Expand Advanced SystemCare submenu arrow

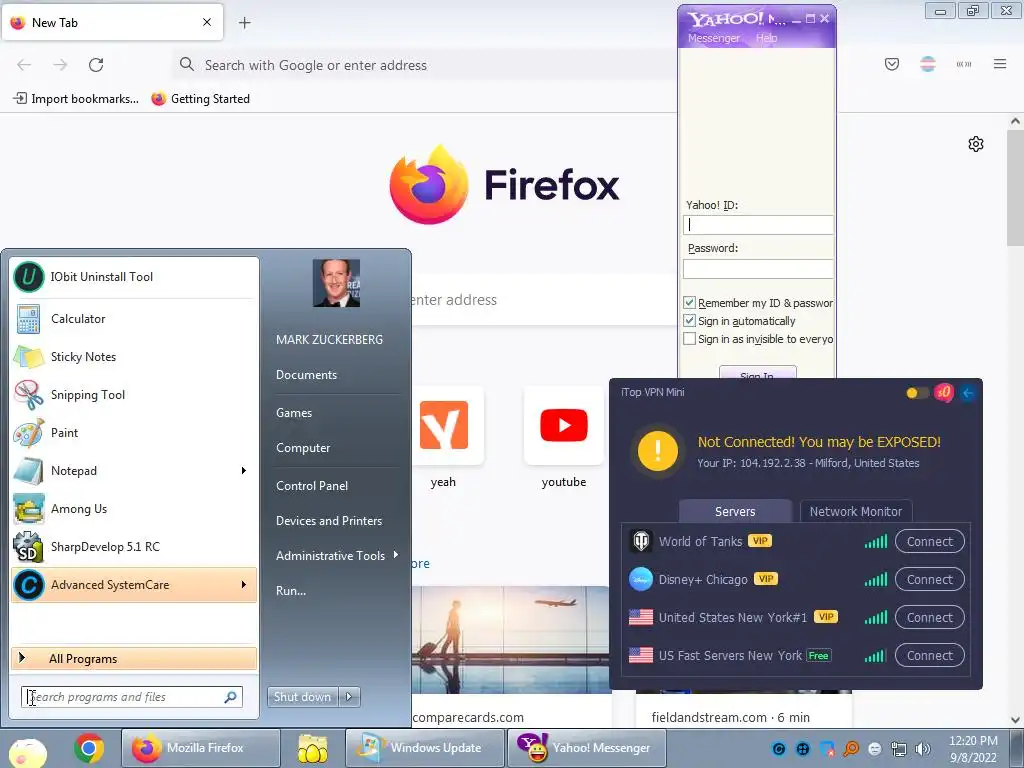coord(244,584)
